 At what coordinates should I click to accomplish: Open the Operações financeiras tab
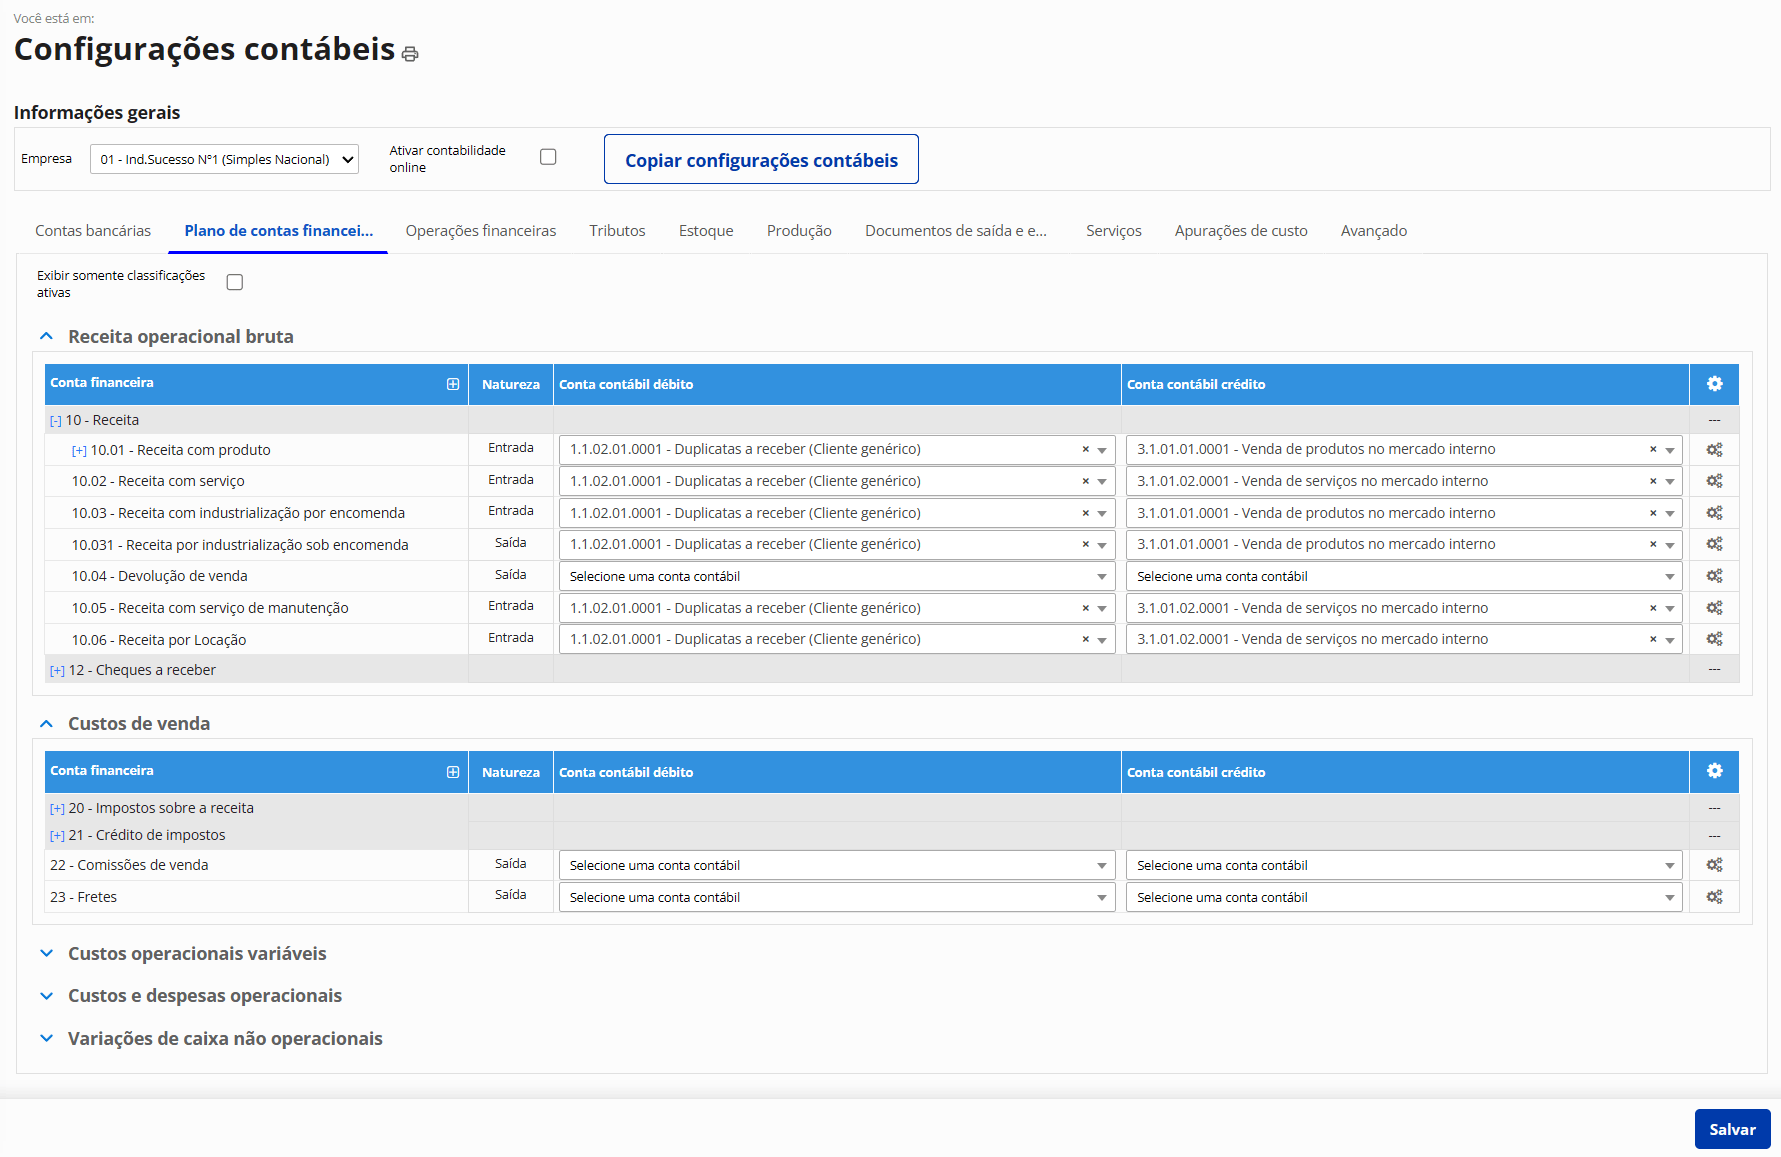pos(480,231)
